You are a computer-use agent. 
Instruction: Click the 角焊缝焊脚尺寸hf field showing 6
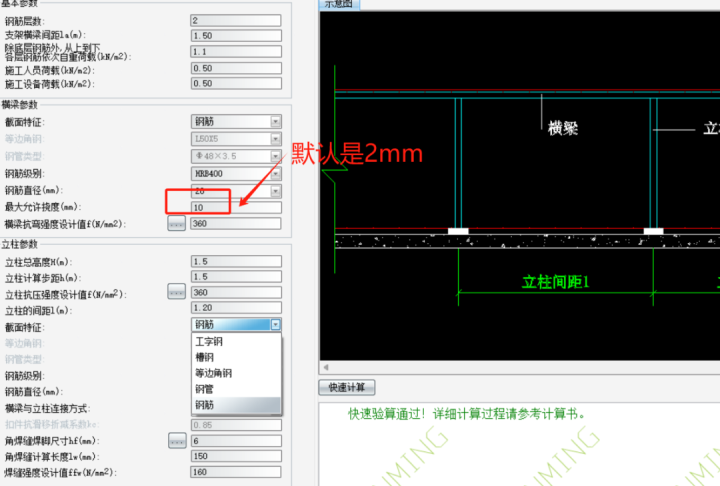coord(236,441)
